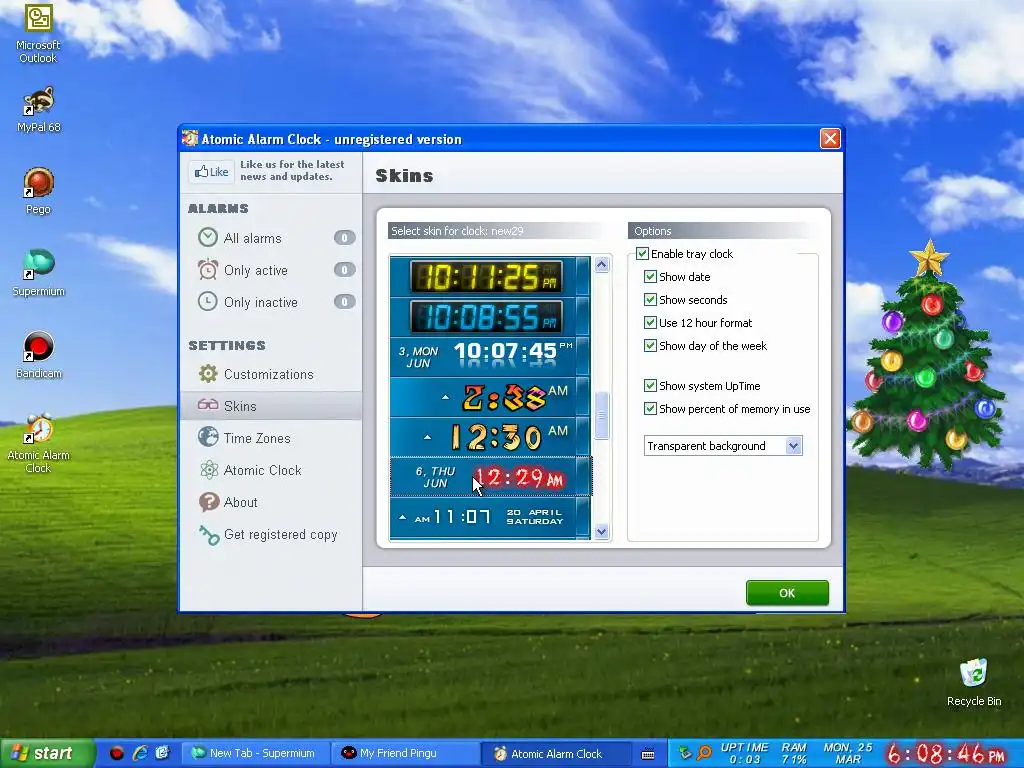Viewport: 1024px width, 768px height.
Task: Click the green OK button
Action: pos(787,593)
